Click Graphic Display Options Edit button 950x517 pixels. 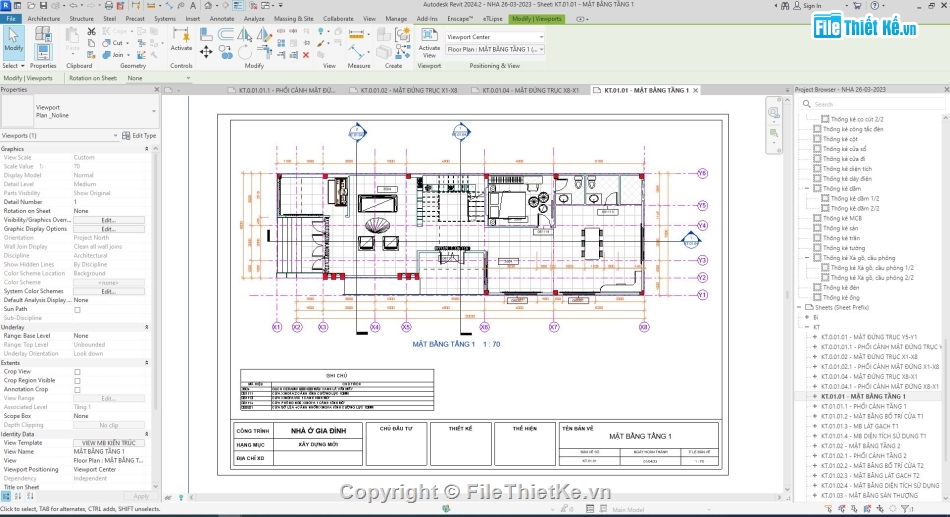[108, 230]
